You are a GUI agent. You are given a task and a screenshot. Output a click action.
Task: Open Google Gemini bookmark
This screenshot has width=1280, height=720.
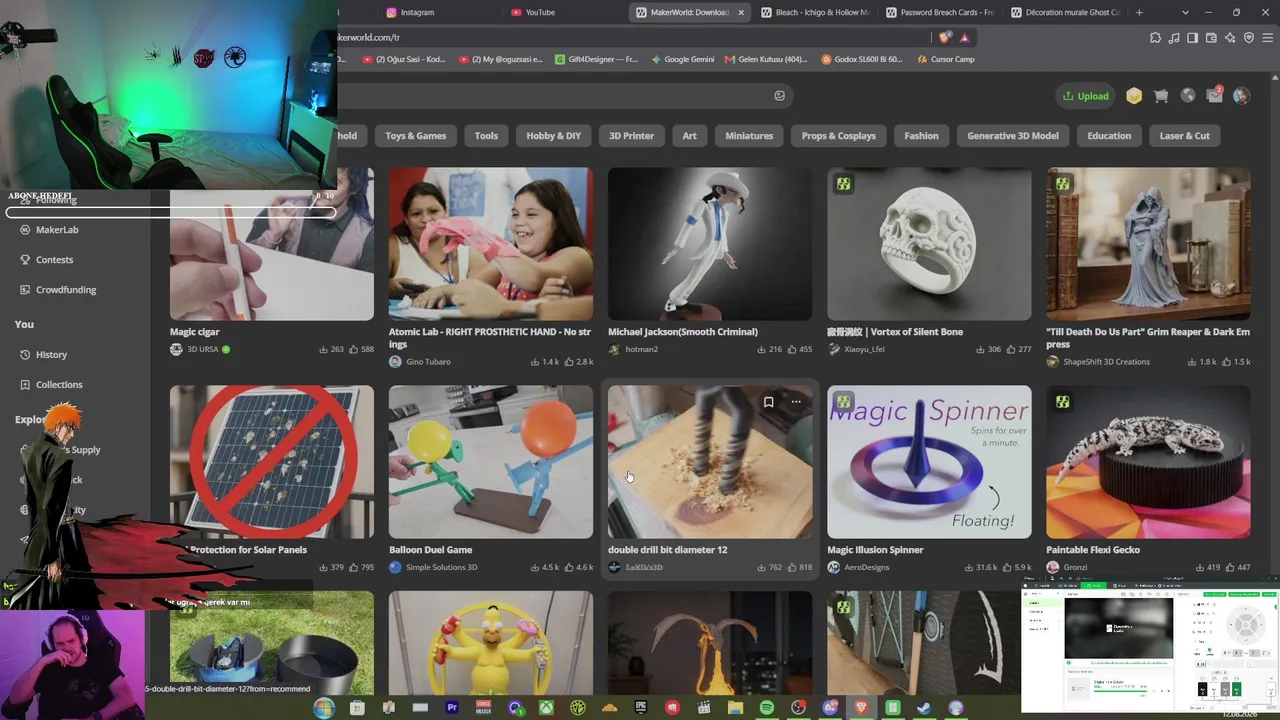tap(683, 59)
